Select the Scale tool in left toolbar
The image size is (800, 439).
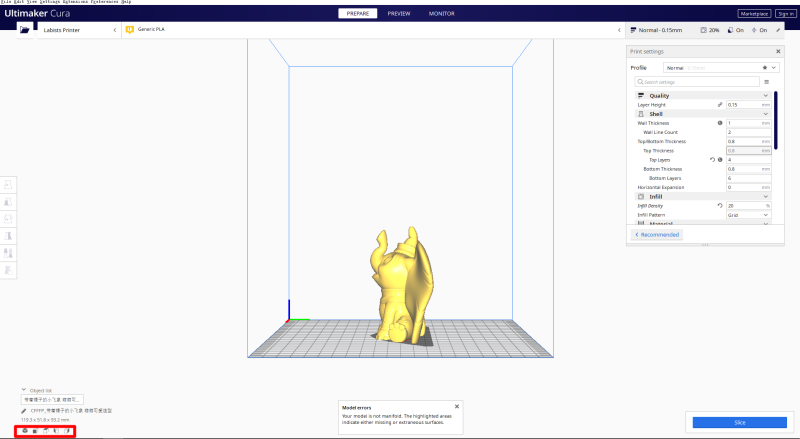[x=8, y=202]
